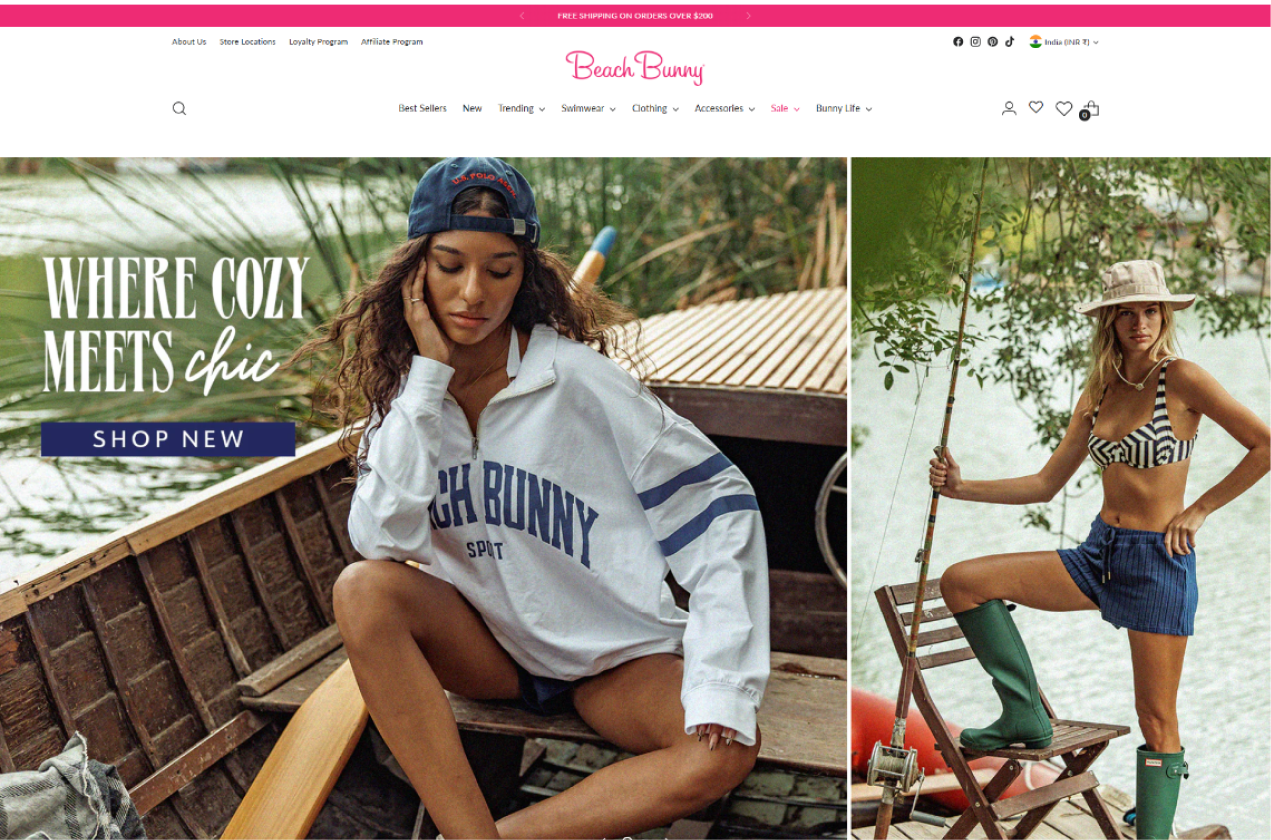Open the Sale menu
This screenshot has width=1271, height=840.
click(785, 108)
